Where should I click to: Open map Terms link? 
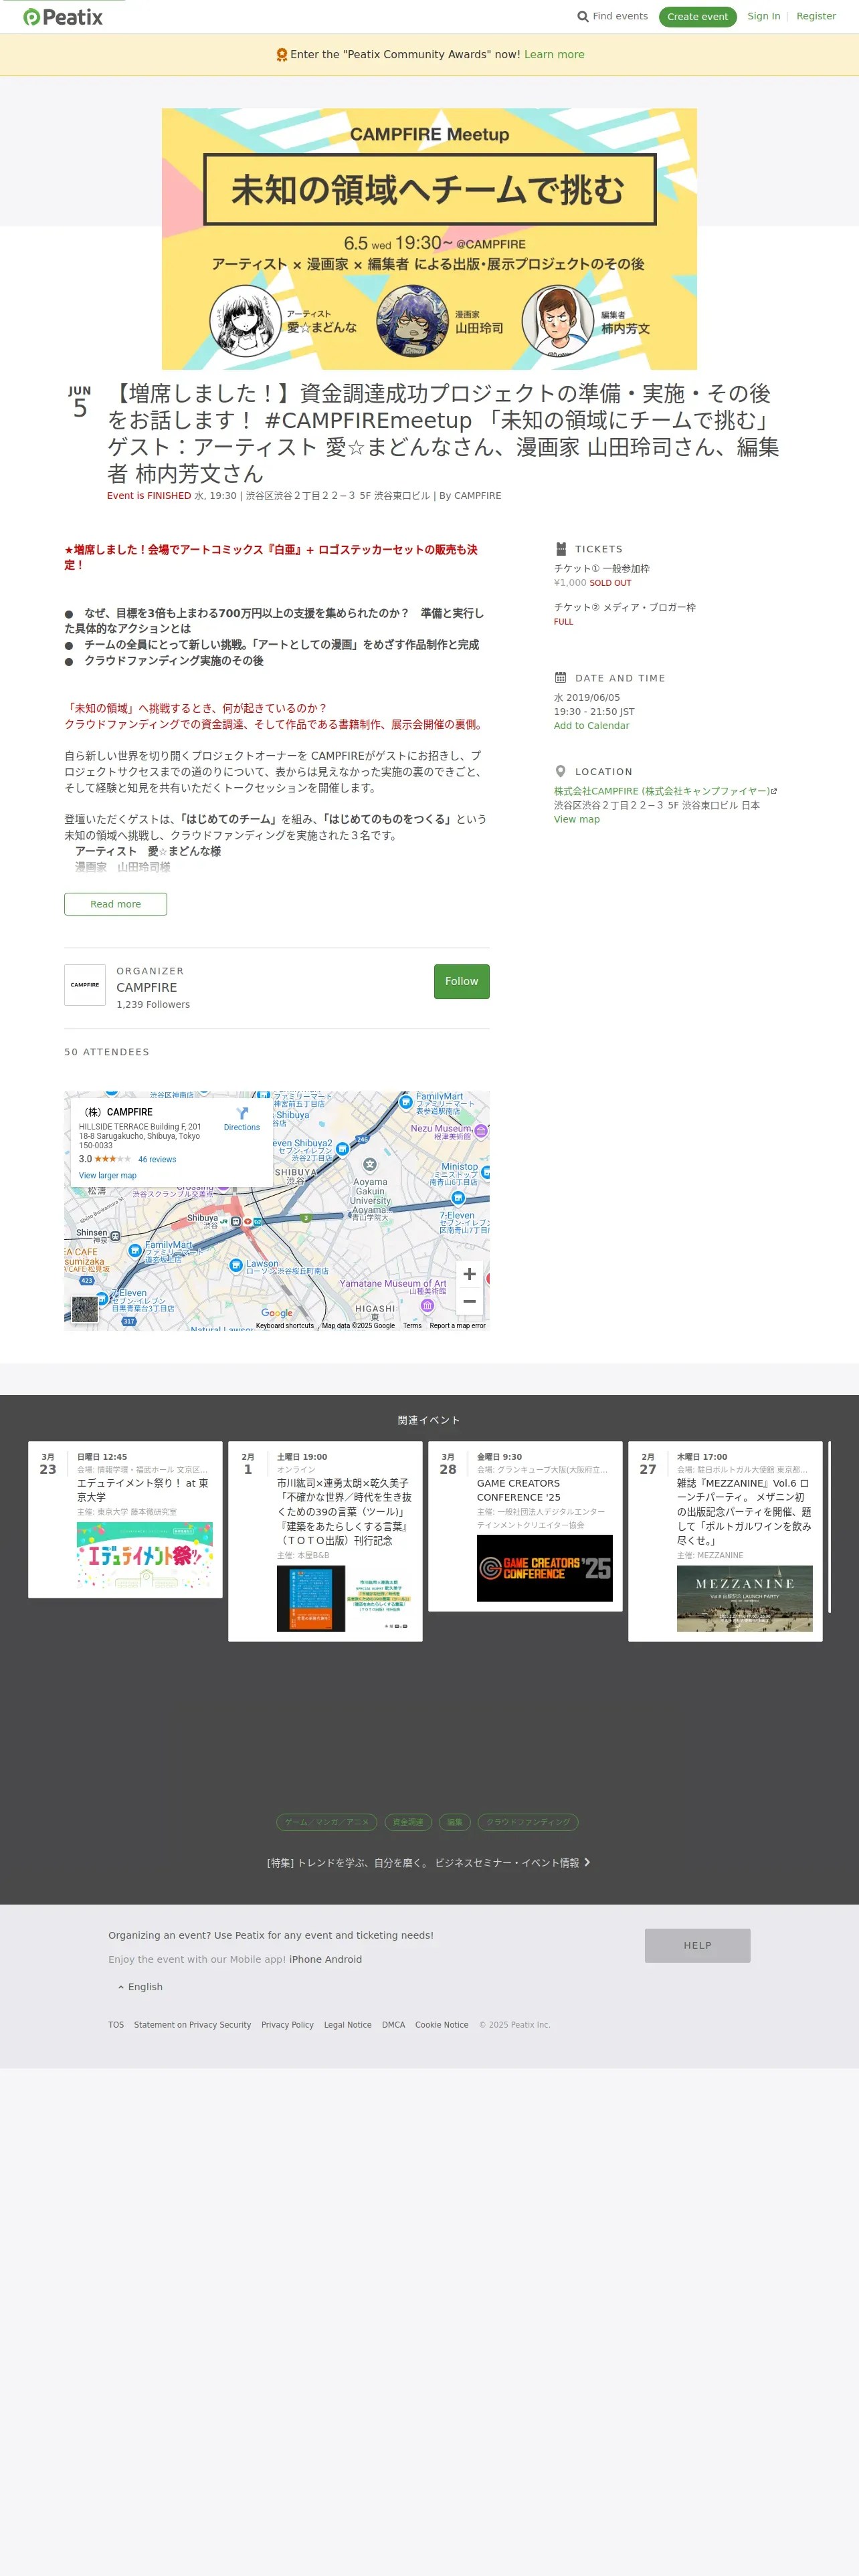click(412, 1326)
